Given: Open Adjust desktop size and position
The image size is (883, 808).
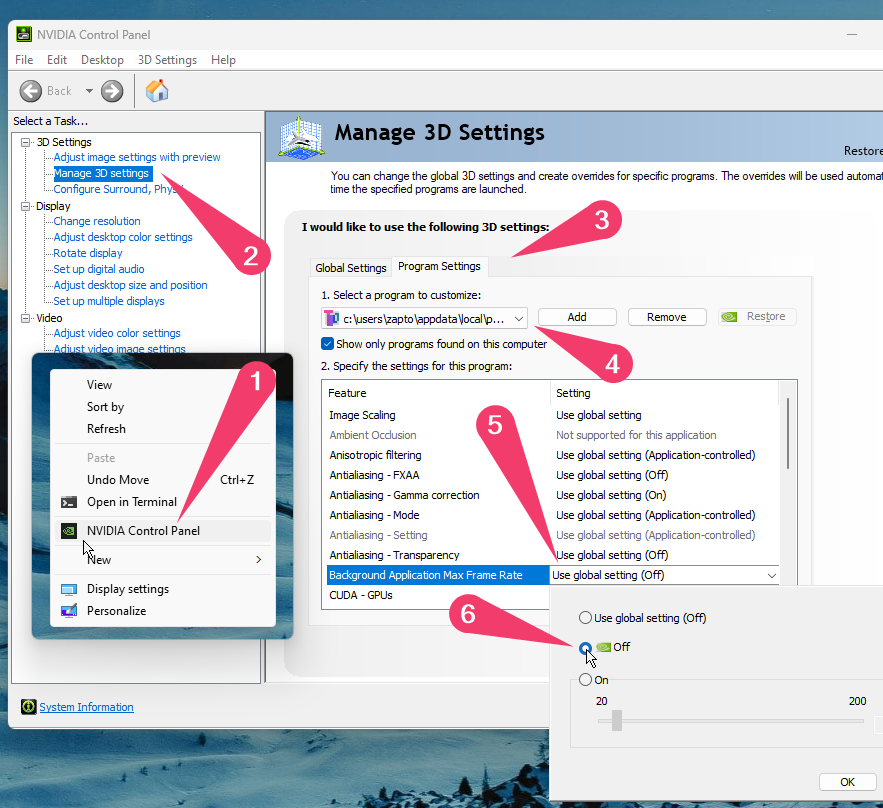Looking at the screenshot, I should (130, 285).
